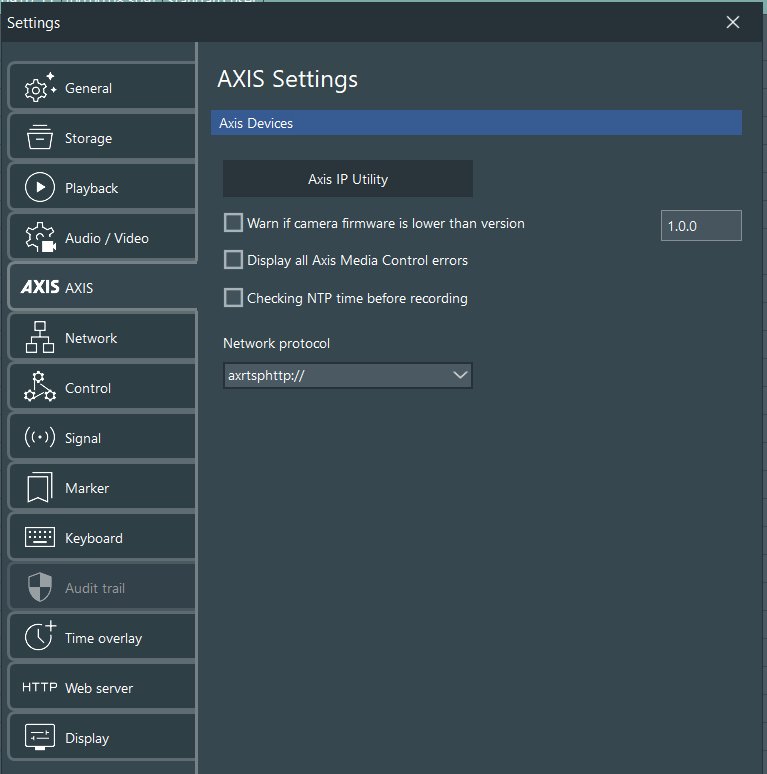Check Checking NTP time before recording
The image size is (767, 774).
click(233, 298)
